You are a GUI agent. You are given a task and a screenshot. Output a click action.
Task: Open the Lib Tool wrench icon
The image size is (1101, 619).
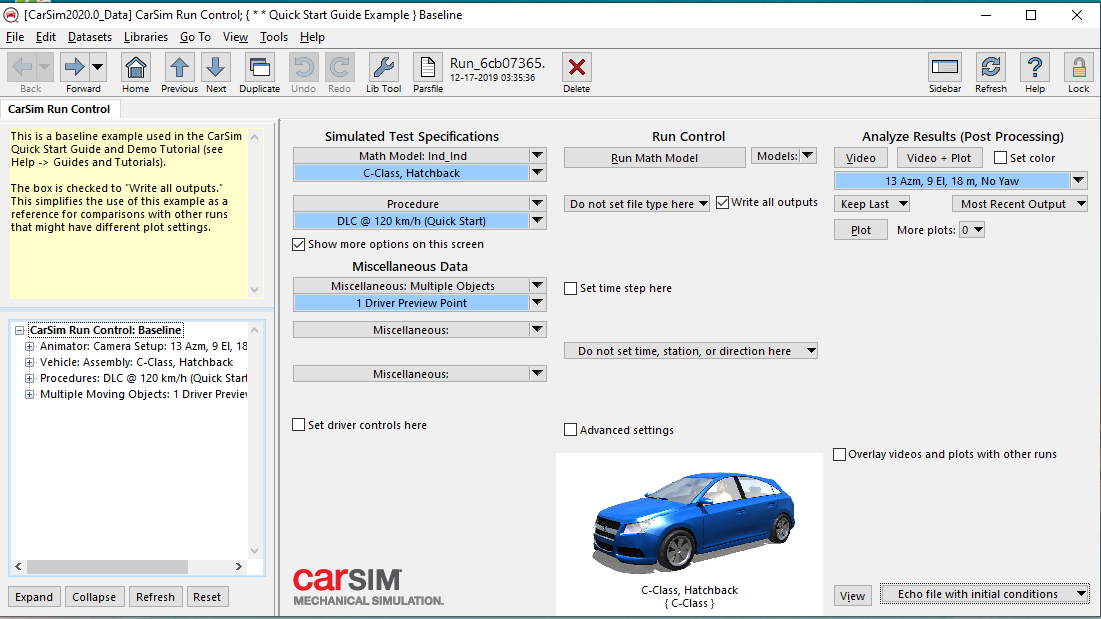(x=383, y=68)
